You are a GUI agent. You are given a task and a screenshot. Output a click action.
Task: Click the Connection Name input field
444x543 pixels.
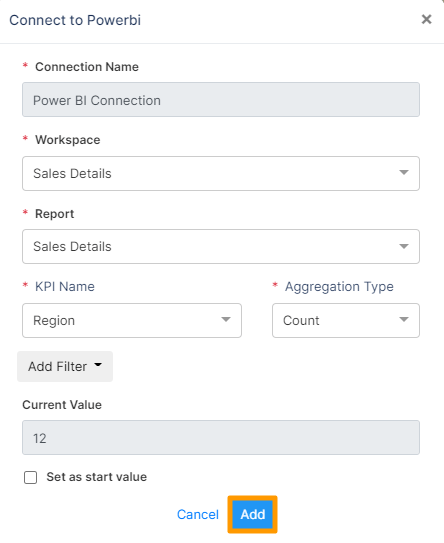pos(221,100)
